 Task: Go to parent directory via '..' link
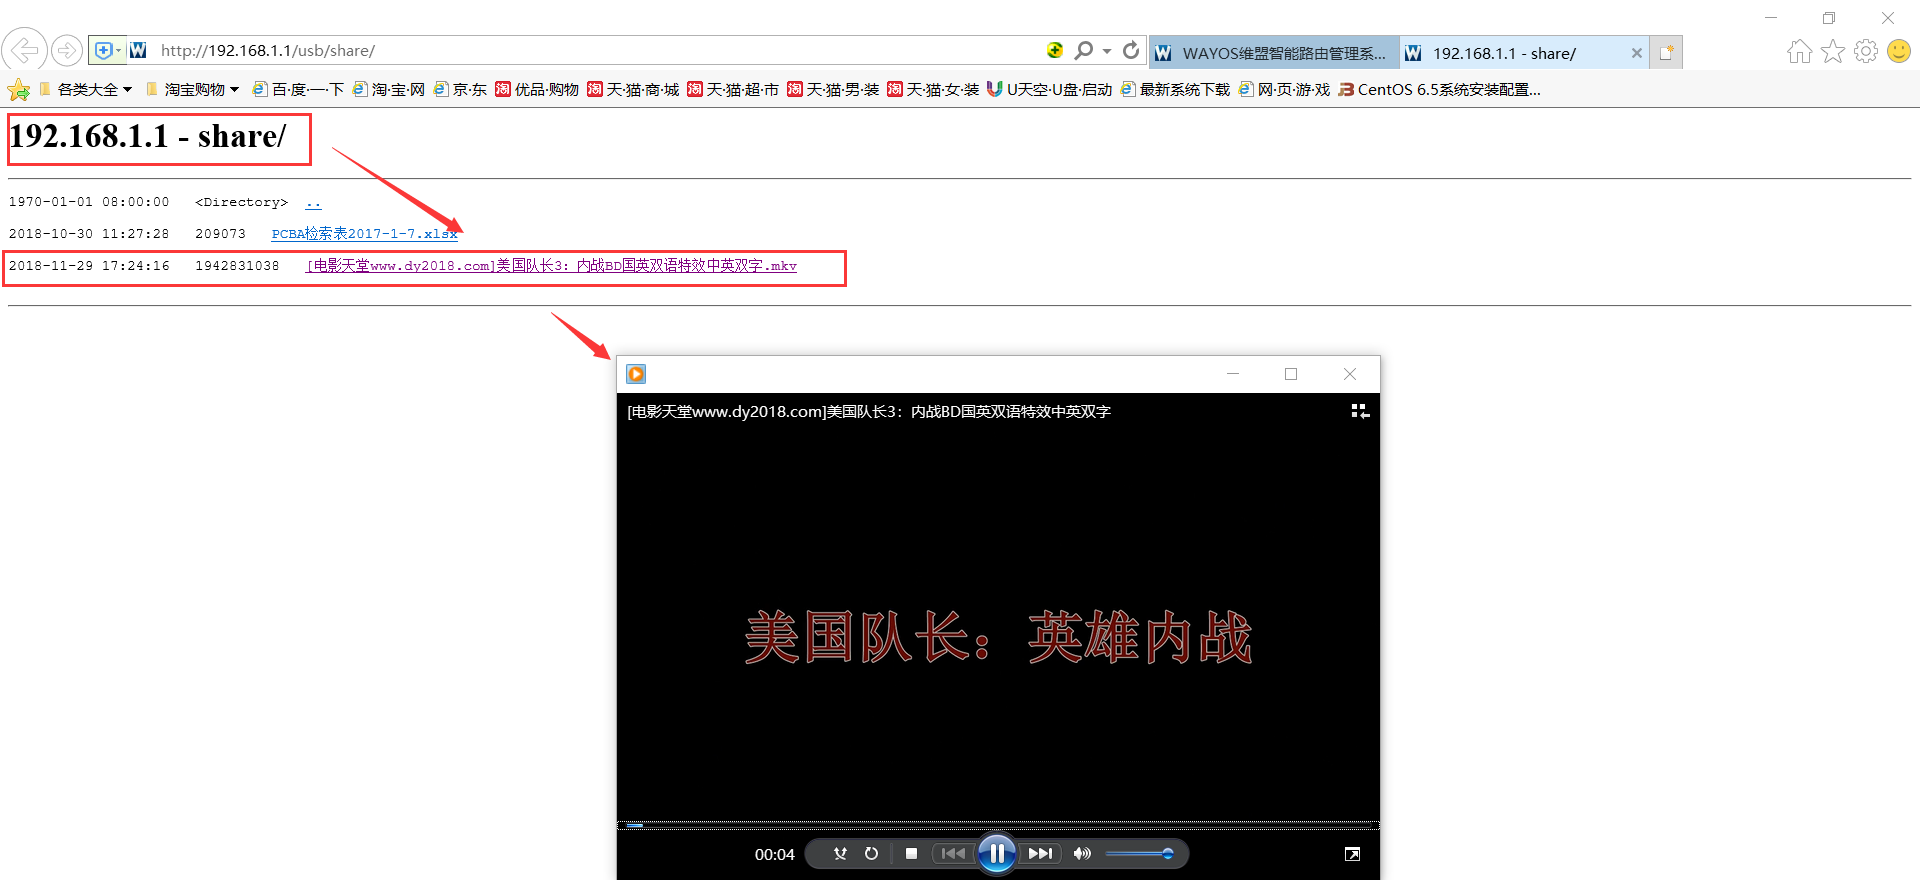pos(313,202)
